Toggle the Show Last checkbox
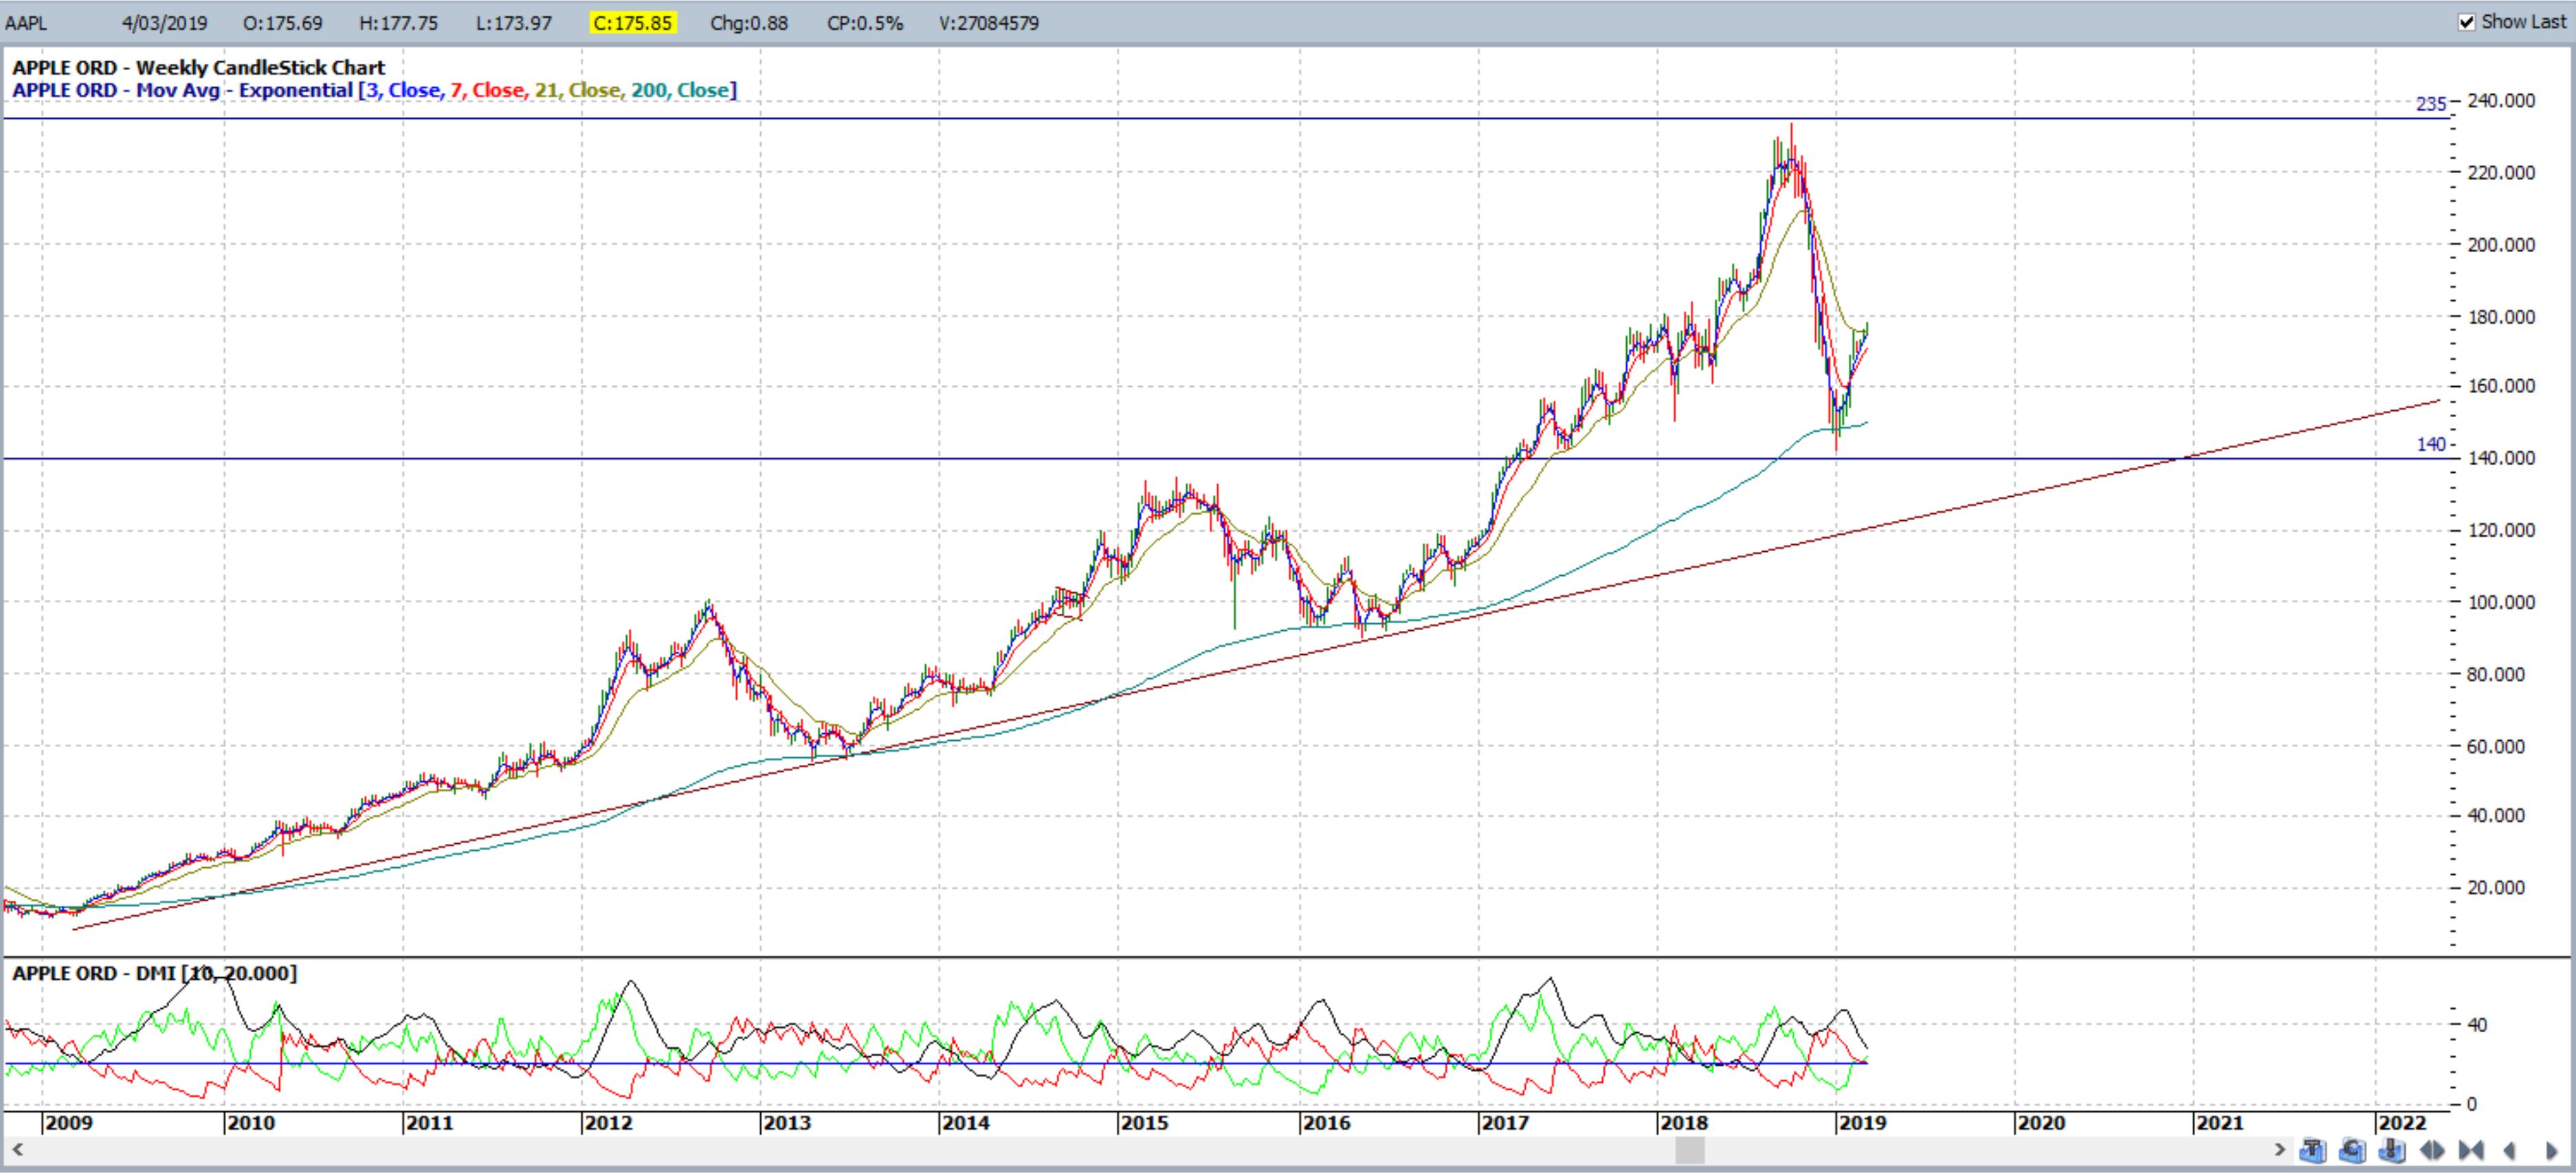Viewport: 2576px width, 1173px height. coord(2466,22)
